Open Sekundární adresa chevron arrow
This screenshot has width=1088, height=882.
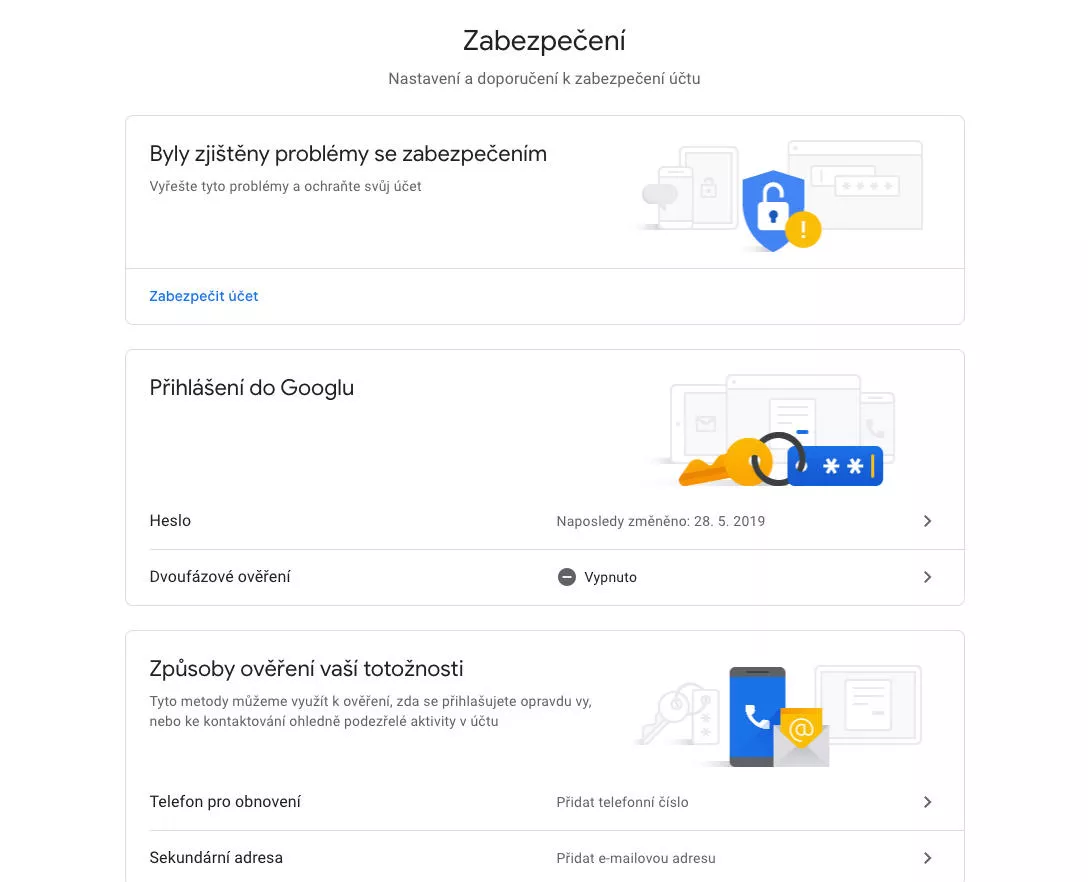(x=927, y=858)
